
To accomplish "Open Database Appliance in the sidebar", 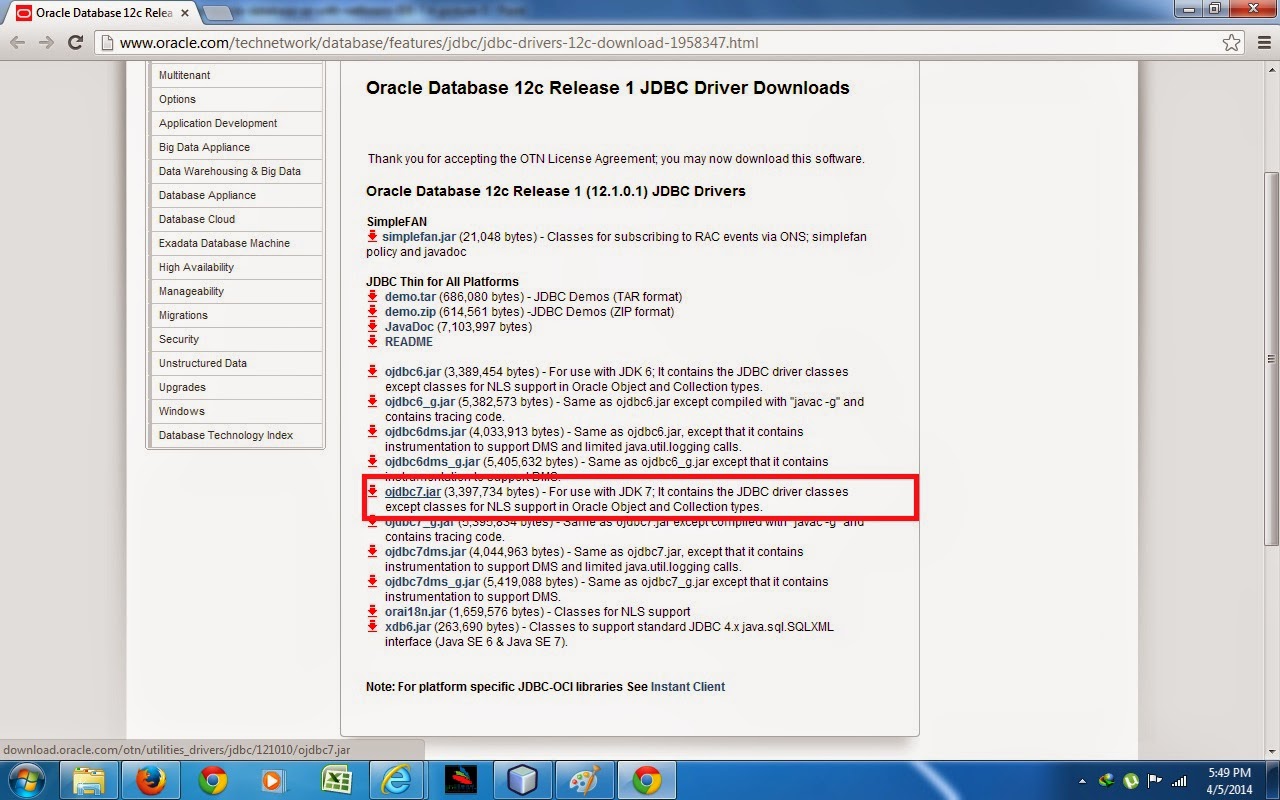I will tap(236, 195).
